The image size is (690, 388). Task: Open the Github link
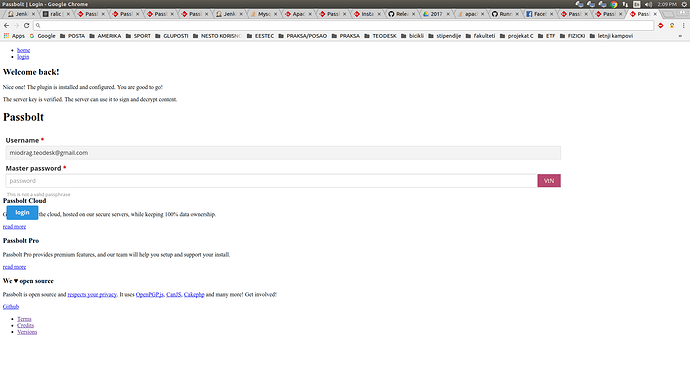11,307
